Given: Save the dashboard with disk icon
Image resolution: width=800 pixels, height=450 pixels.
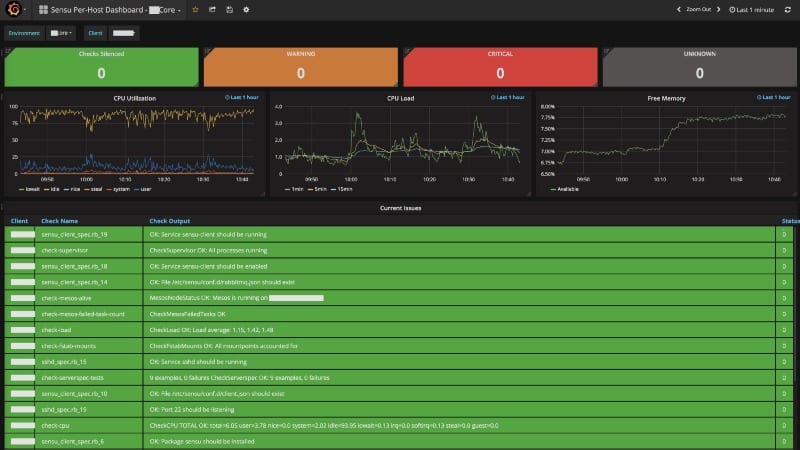Looking at the screenshot, I should point(229,10).
